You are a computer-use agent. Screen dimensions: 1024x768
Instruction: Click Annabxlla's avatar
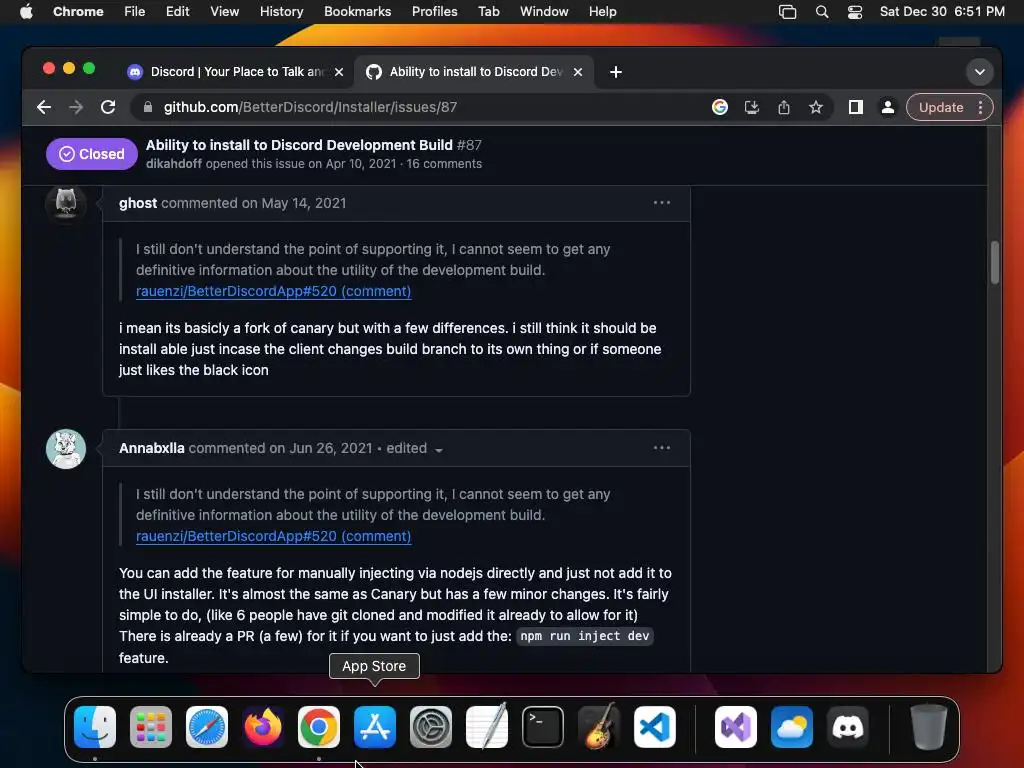coord(66,449)
